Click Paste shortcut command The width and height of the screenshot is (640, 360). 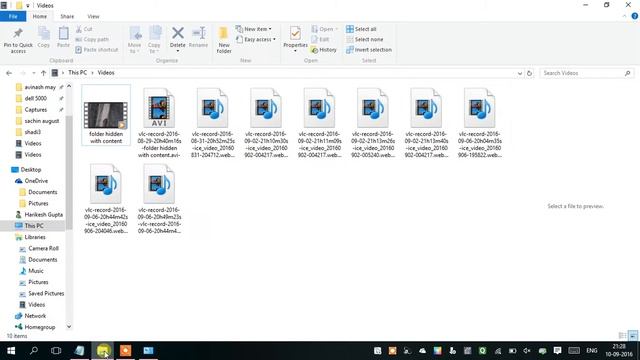[97, 50]
